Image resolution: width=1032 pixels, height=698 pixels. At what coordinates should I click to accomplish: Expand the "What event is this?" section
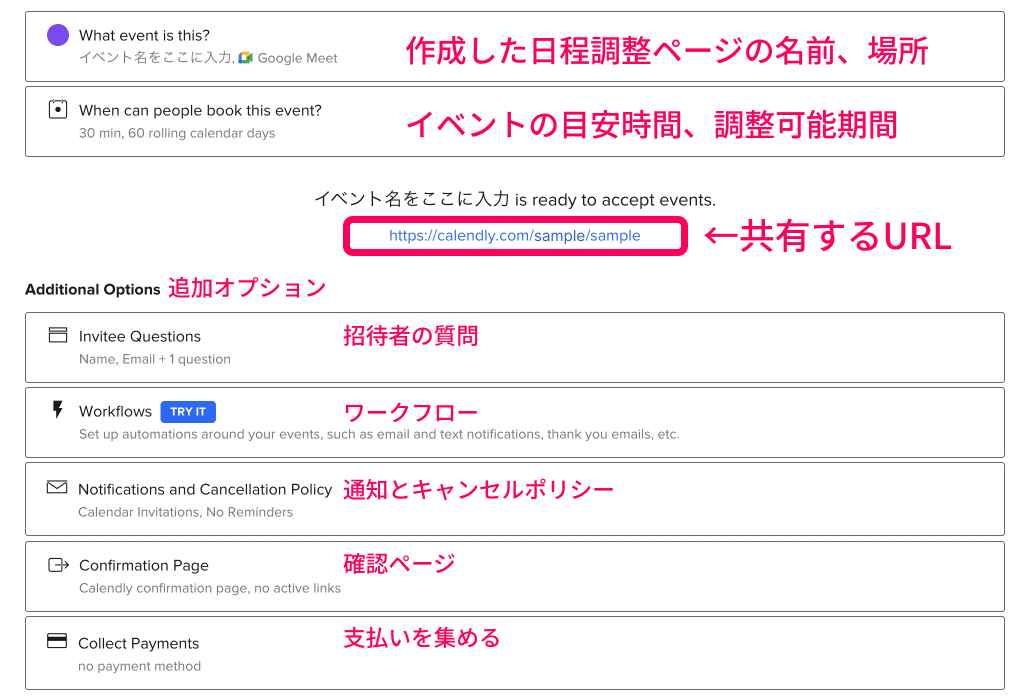(x=515, y=47)
